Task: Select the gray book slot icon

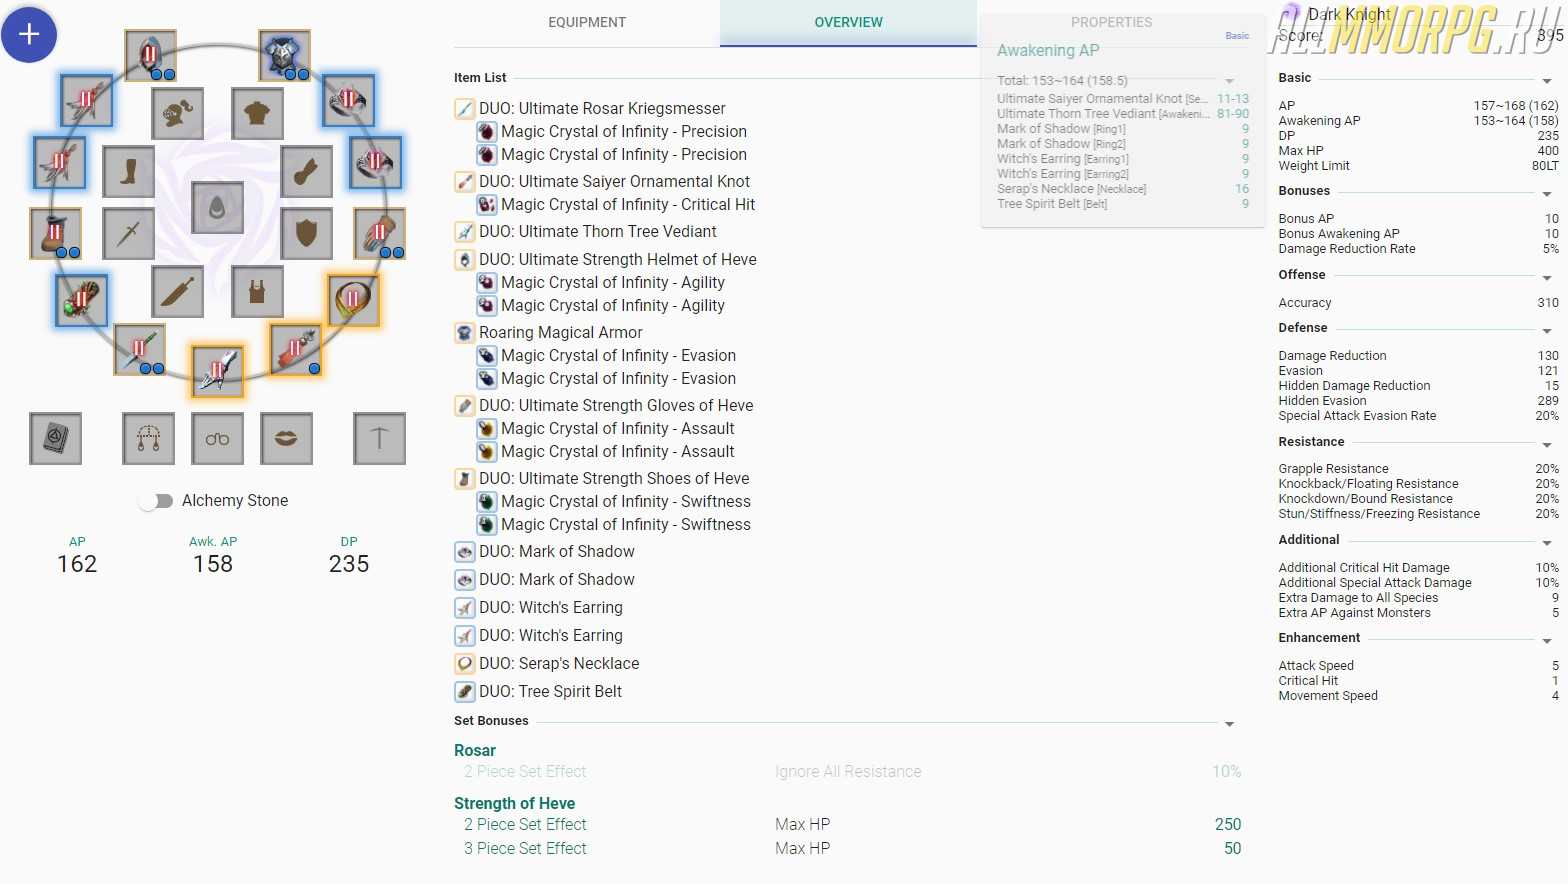Action: pos(55,439)
